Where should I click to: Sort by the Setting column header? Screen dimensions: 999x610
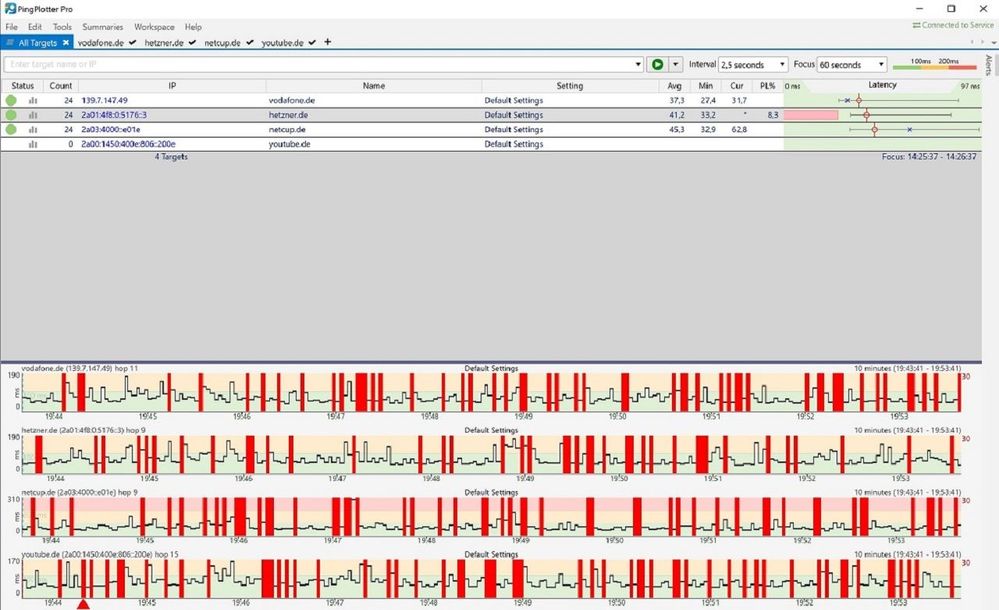point(570,85)
